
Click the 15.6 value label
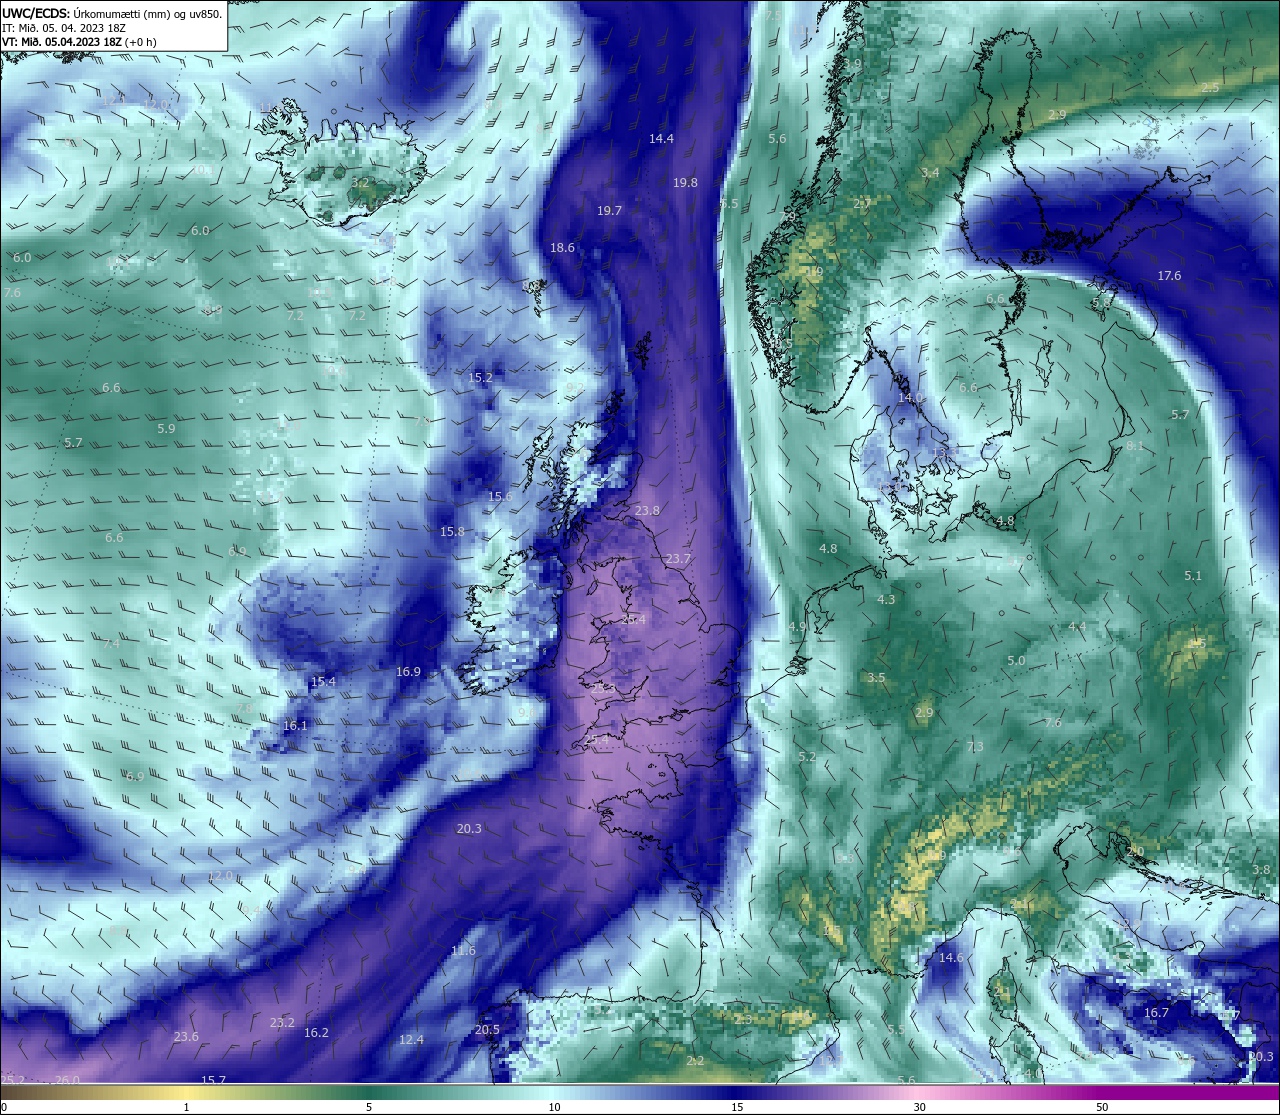[x=500, y=497]
